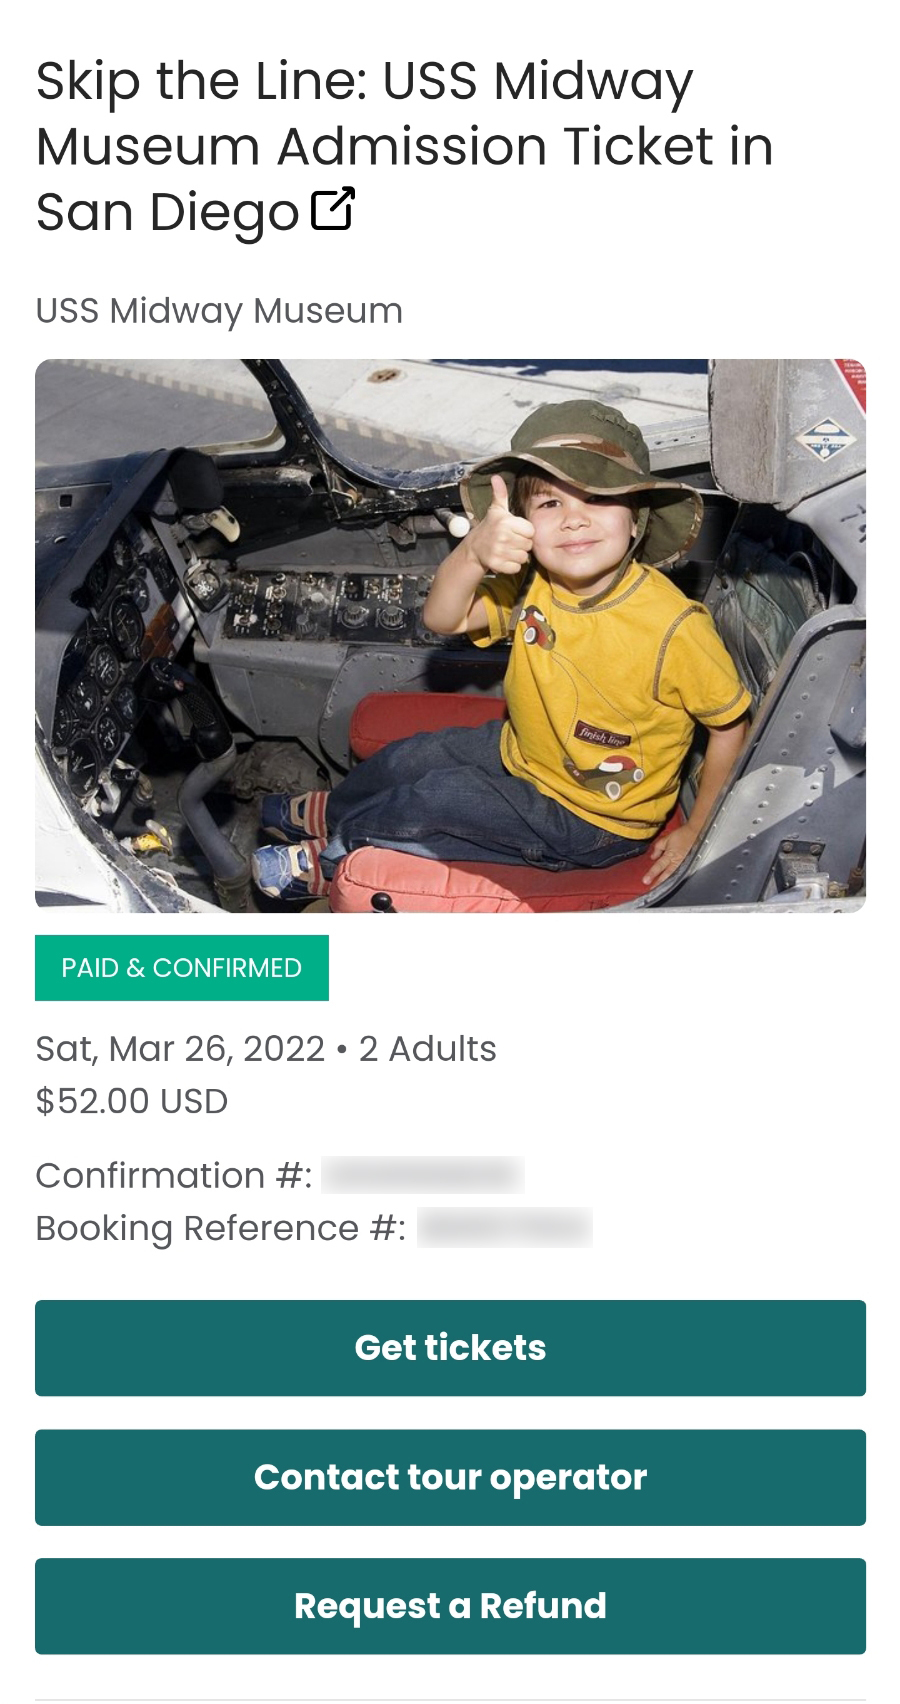Tap the cockpit photo of the boy
The height and width of the screenshot is (1704, 900).
tap(450, 636)
